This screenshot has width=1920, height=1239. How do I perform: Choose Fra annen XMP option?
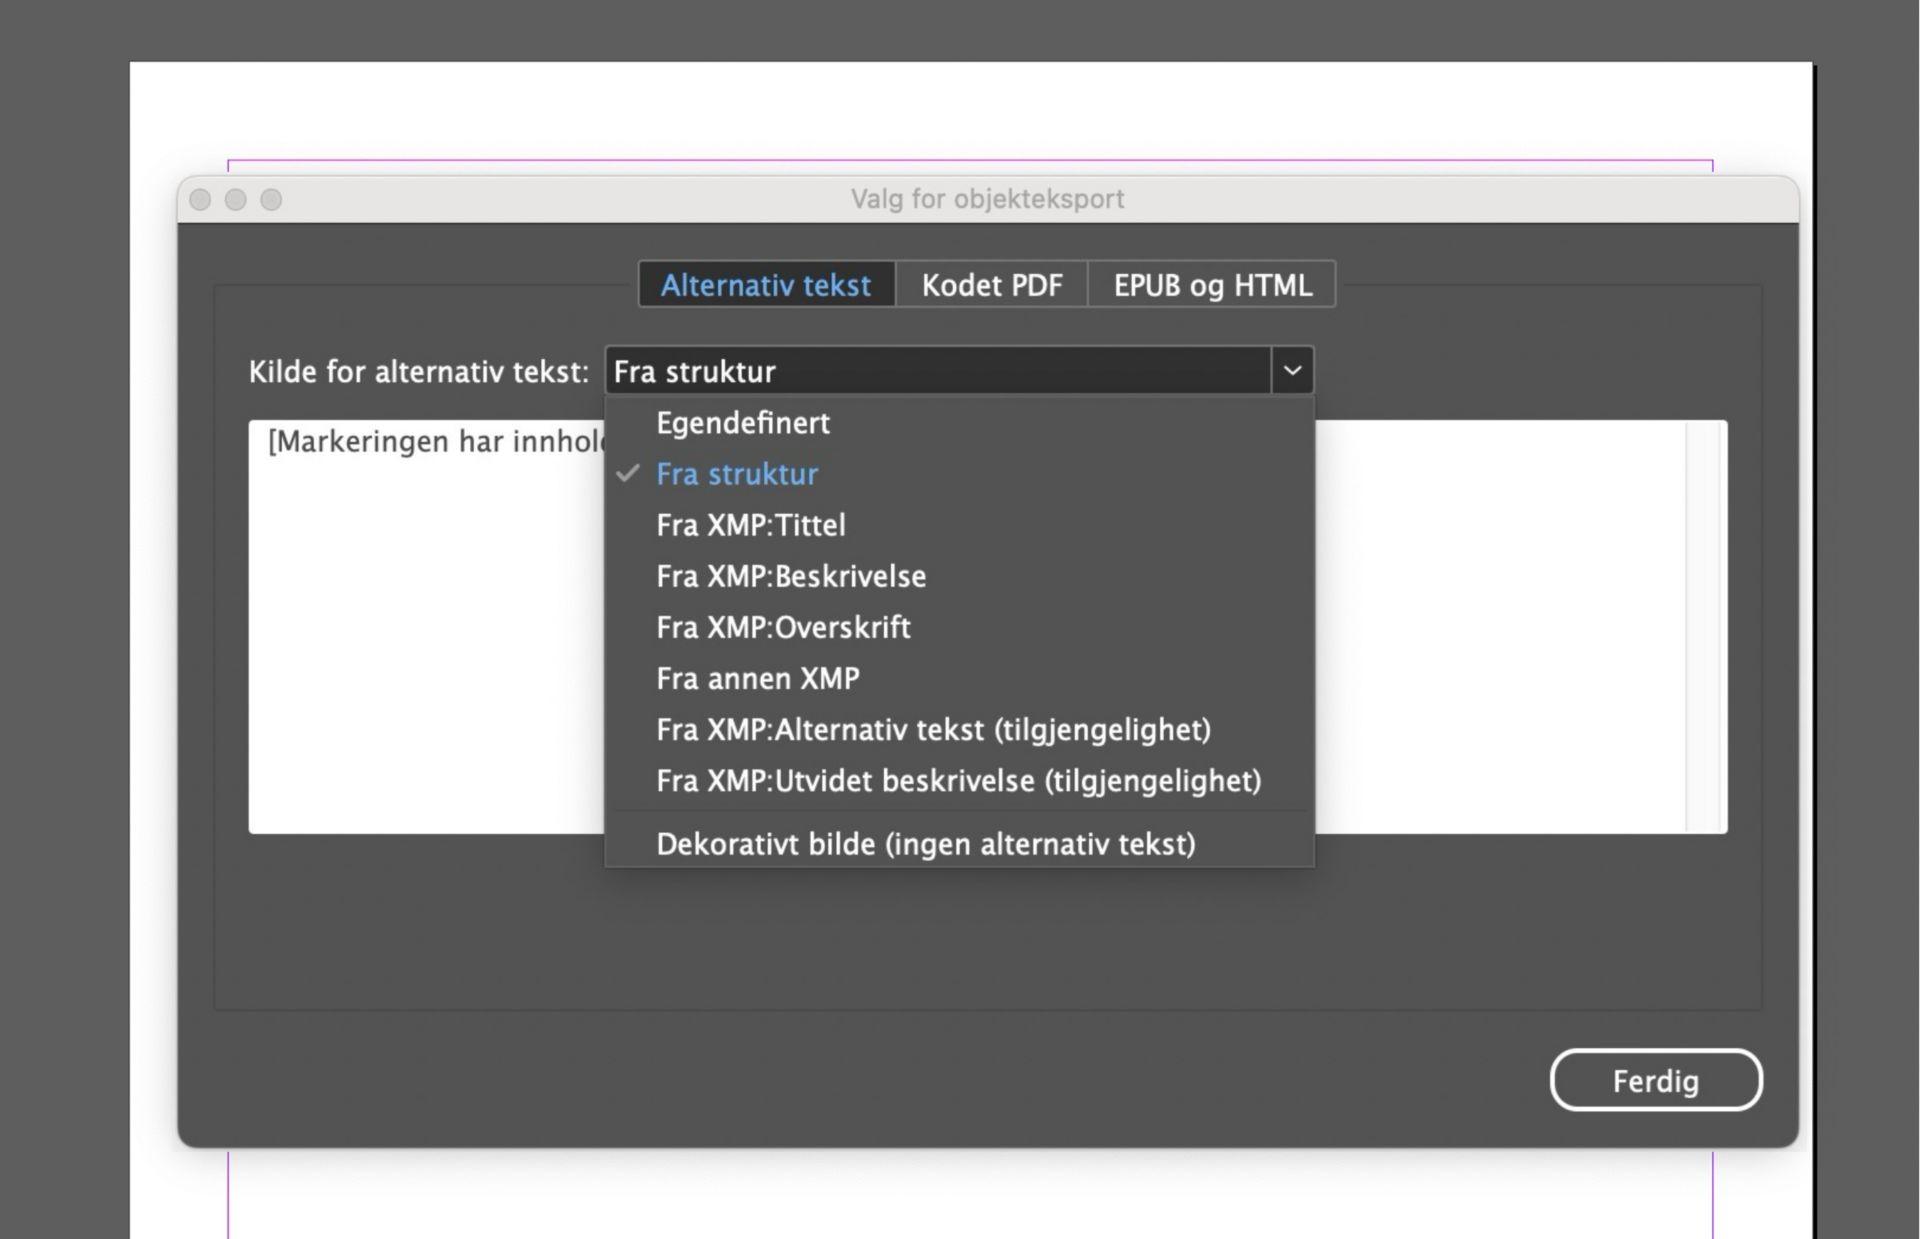(757, 678)
